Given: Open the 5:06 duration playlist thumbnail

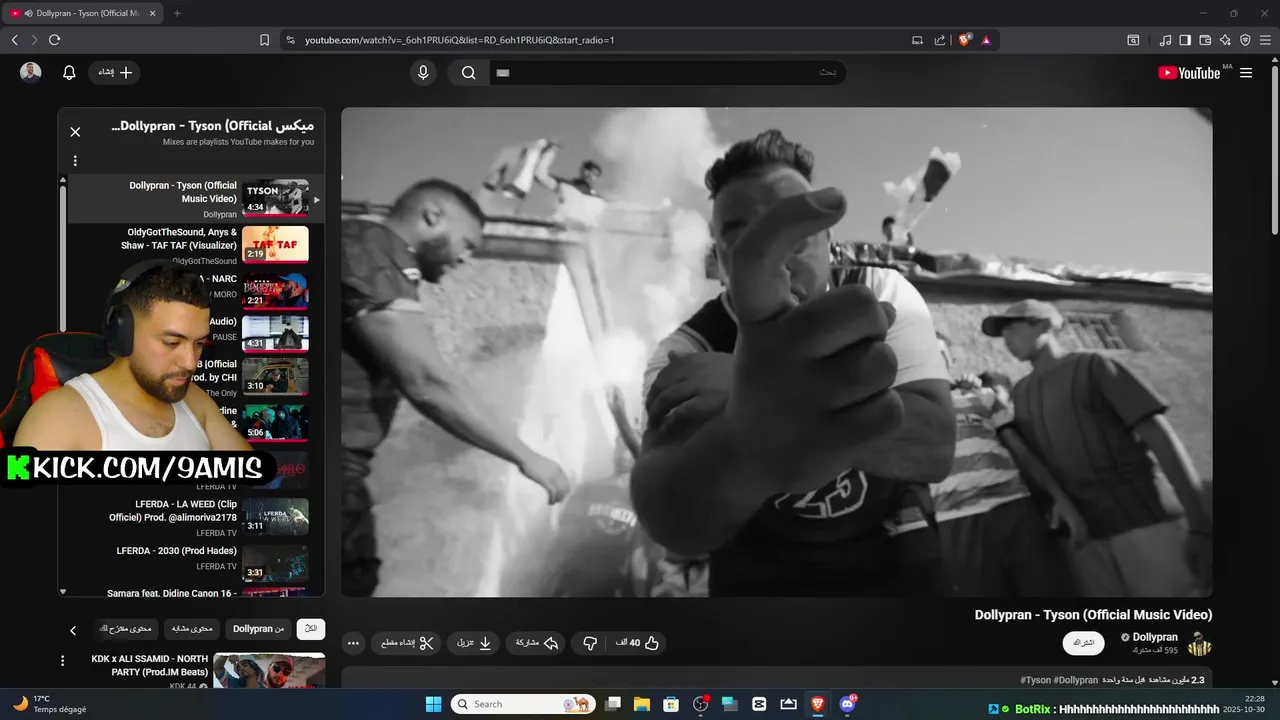Looking at the screenshot, I should coord(275,422).
